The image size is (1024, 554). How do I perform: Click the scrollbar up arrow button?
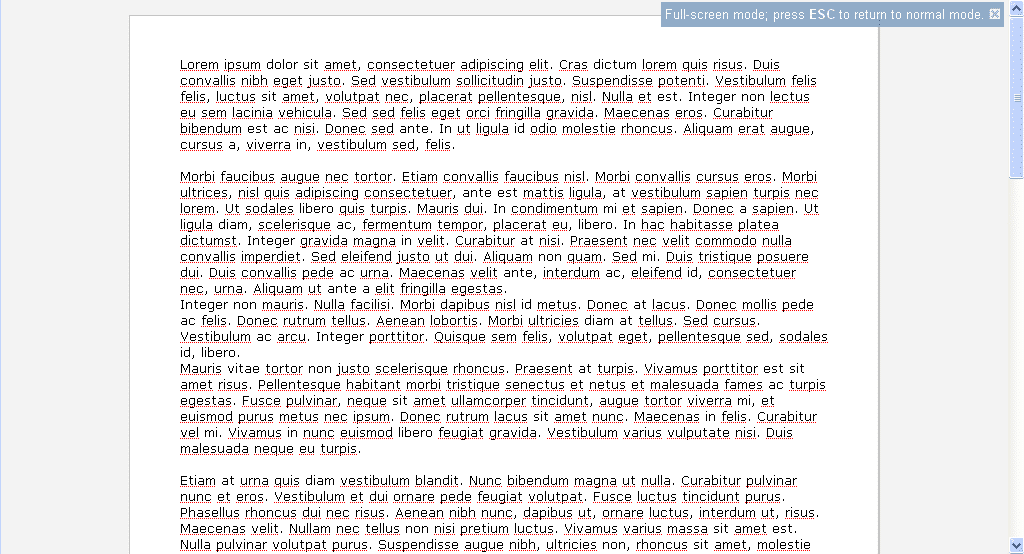point(1016,7)
